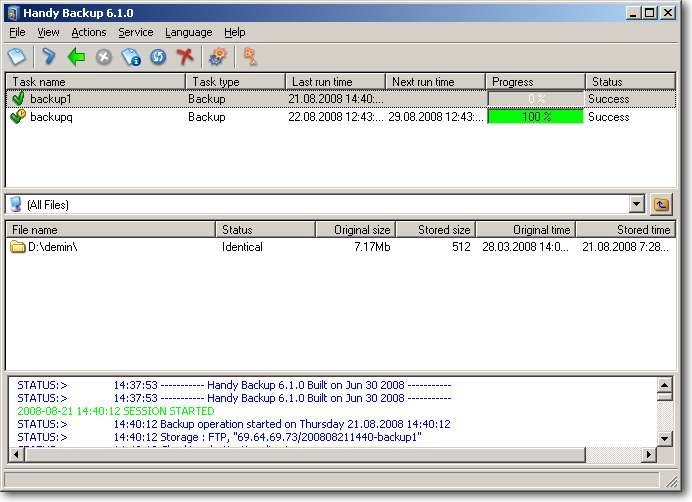Open the File menu
Viewport: 692px width, 502px height.
click(x=17, y=32)
